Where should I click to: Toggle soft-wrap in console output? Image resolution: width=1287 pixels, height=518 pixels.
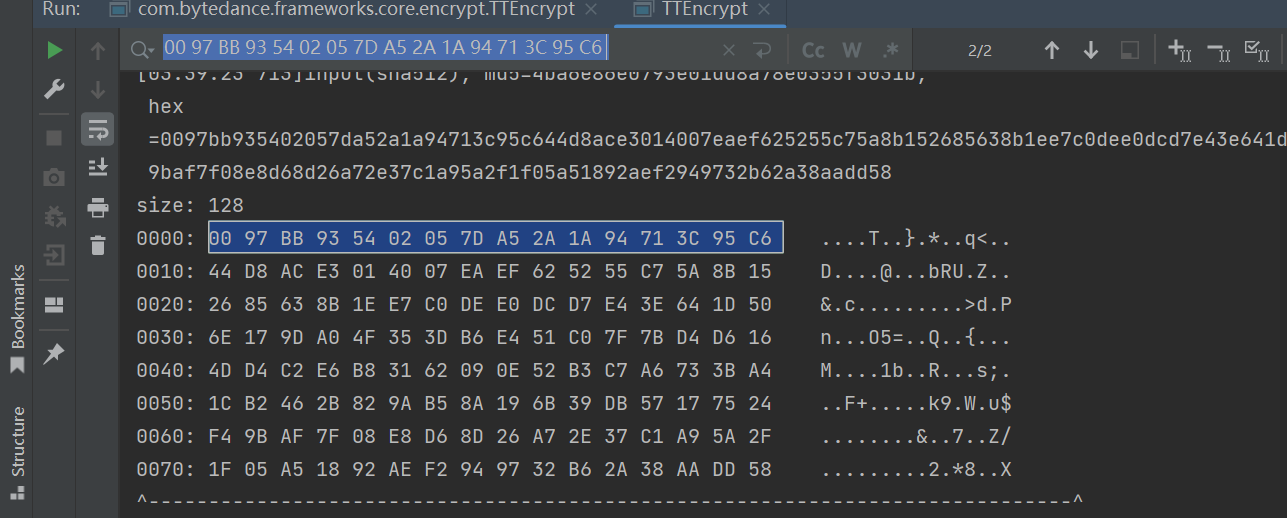(97, 129)
